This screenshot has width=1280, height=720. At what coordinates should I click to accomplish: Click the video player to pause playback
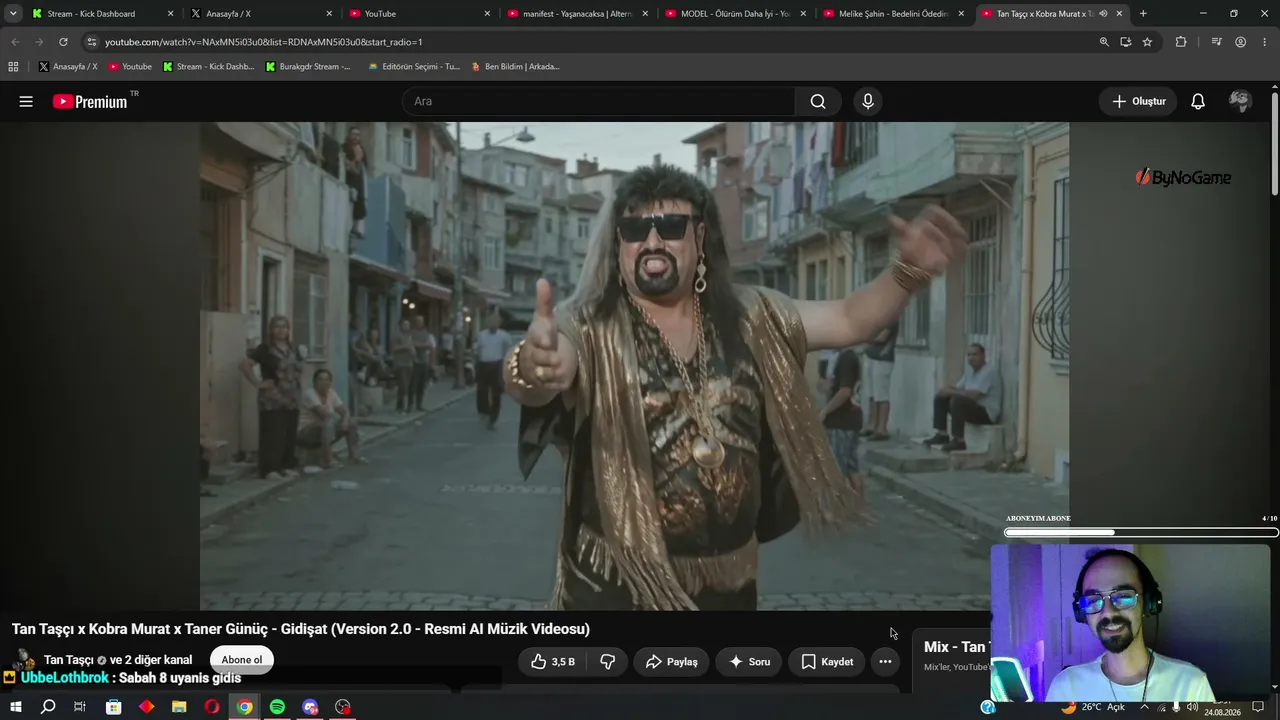click(634, 366)
